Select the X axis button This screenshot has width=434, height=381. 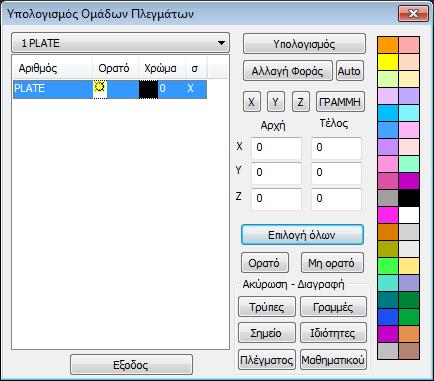click(251, 102)
